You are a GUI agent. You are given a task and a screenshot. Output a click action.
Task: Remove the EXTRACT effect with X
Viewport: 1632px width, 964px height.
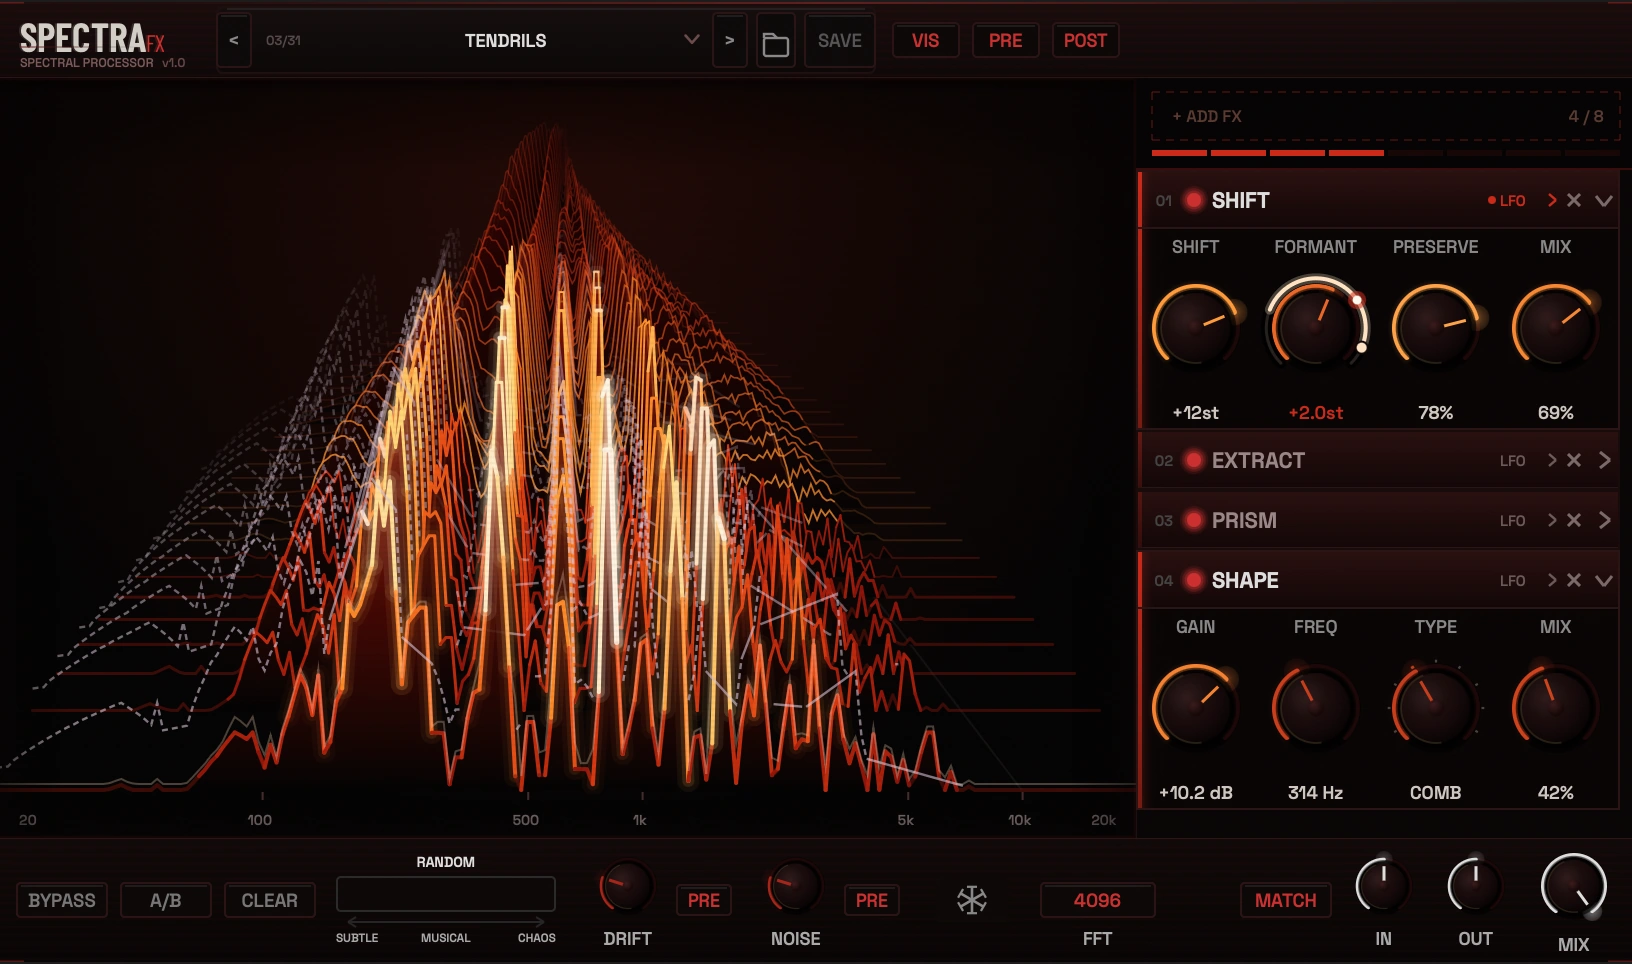[x=1574, y=460]
